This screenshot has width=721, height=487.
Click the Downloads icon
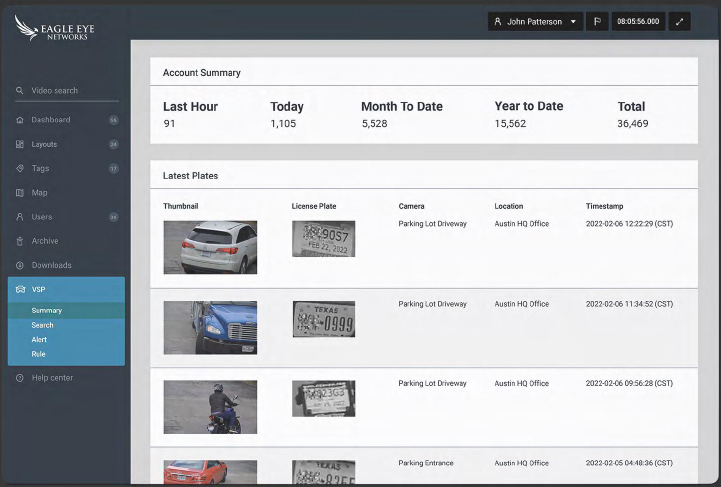[19, 265]
